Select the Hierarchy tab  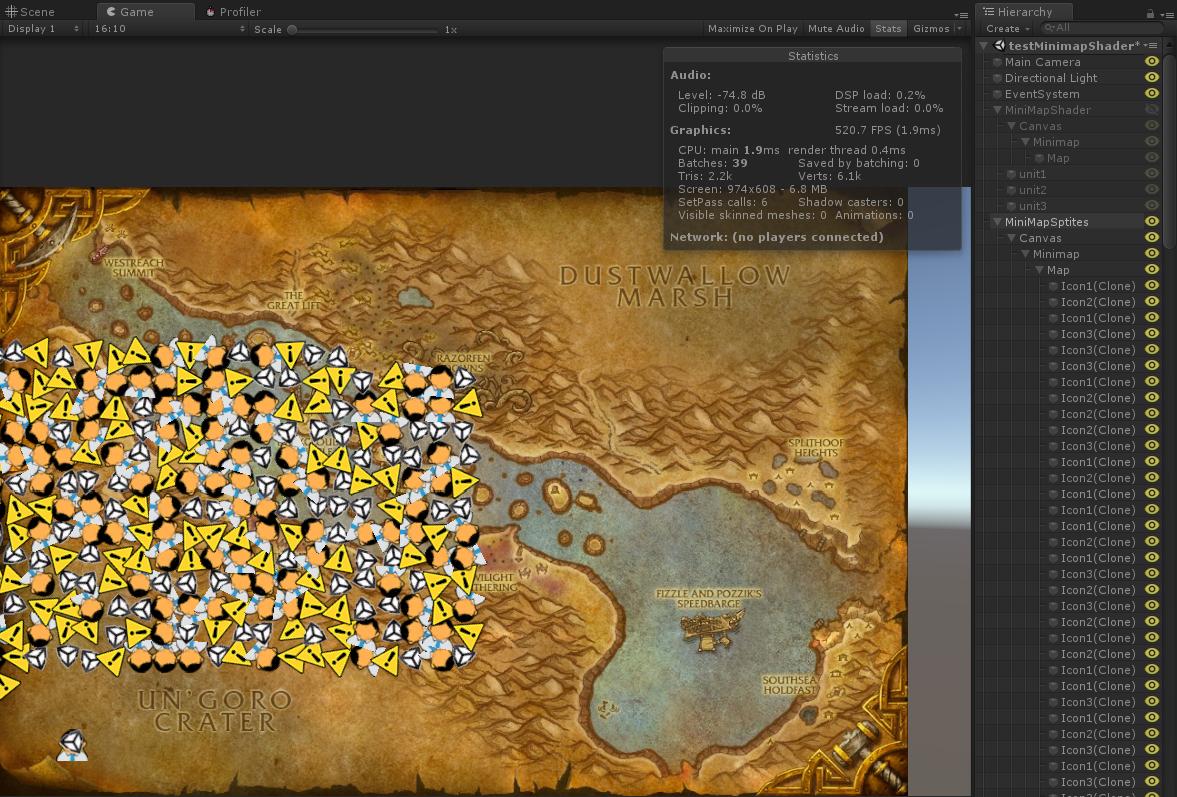pos(1024,12)
